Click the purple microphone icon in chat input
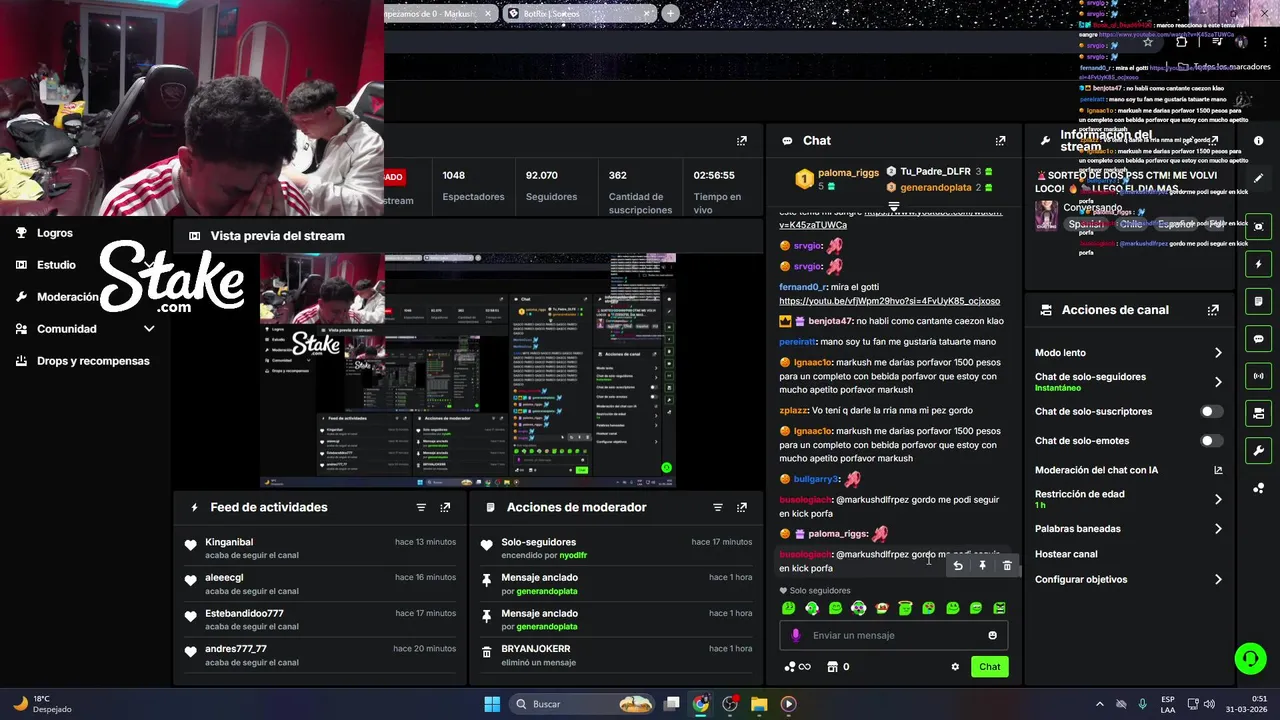The height and width of the screenshot is (720, 1280). [796, 635]
